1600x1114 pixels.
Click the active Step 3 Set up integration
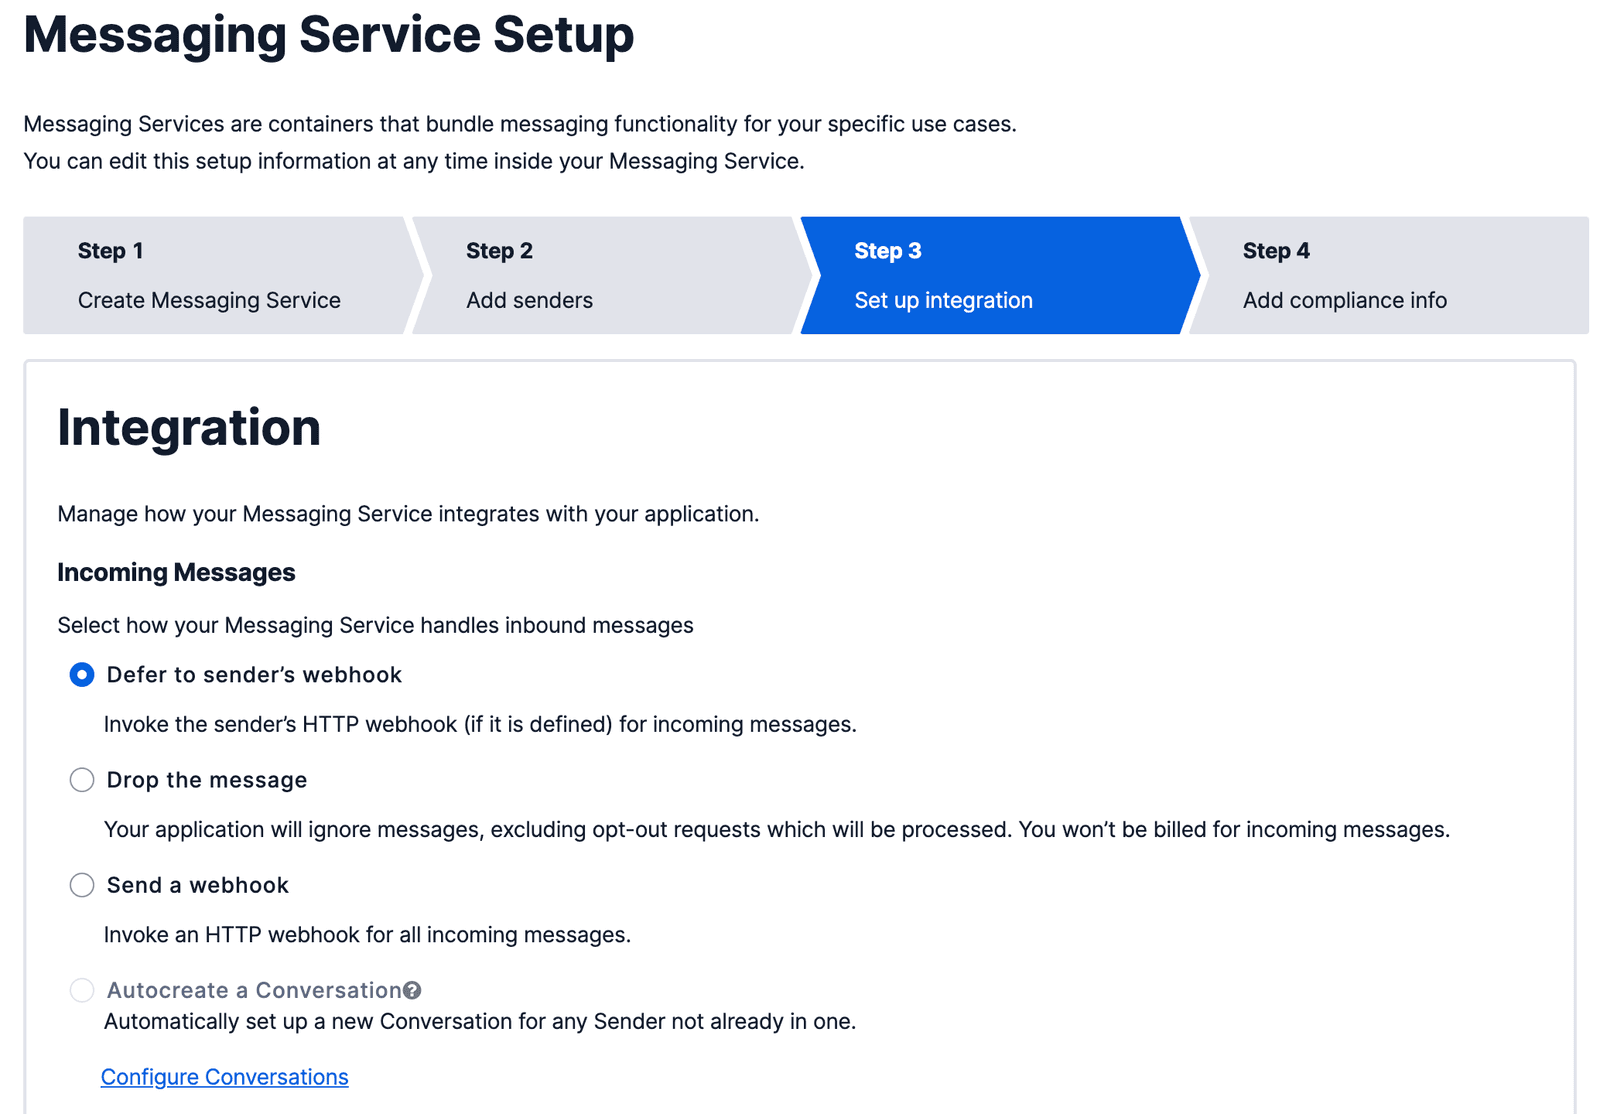point(943,300)
